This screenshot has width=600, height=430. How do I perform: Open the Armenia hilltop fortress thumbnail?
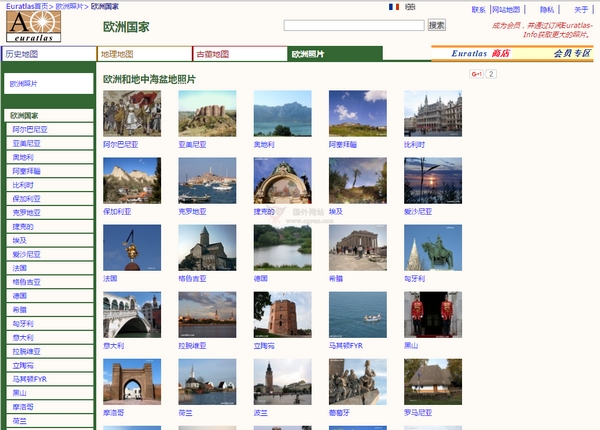[x=207, y=113]
